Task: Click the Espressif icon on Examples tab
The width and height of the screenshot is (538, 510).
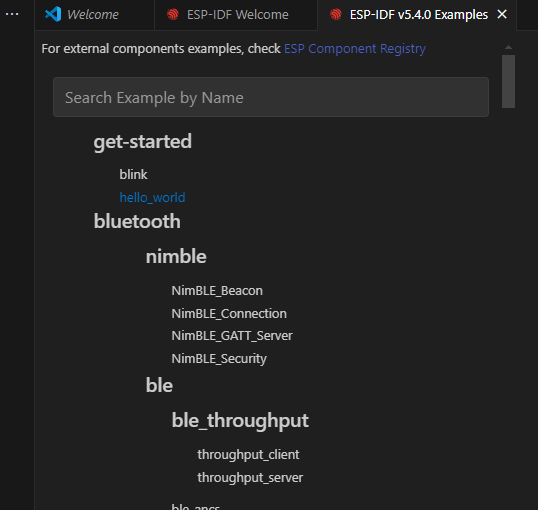Action: click(336, 14)
